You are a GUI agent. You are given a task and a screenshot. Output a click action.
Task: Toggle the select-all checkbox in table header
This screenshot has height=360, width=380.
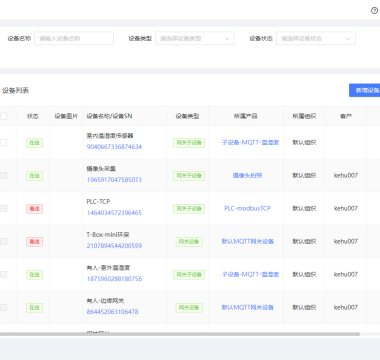pyautogui.click(x=3, y=116)
